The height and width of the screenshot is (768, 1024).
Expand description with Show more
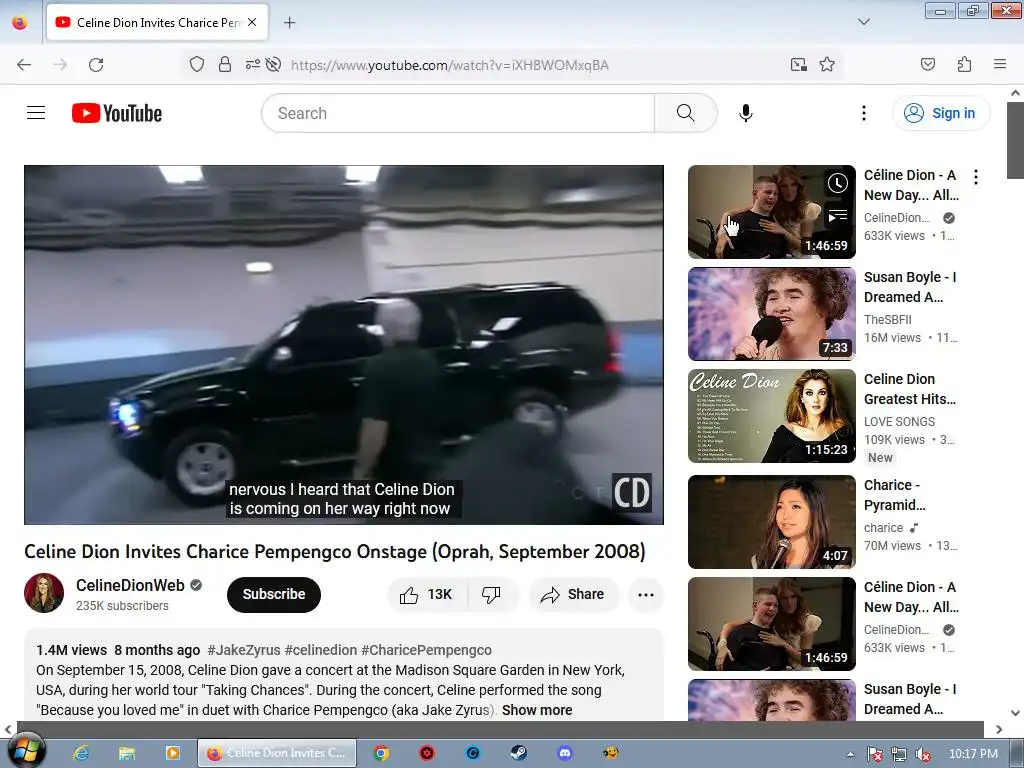[x=537, y=710]
